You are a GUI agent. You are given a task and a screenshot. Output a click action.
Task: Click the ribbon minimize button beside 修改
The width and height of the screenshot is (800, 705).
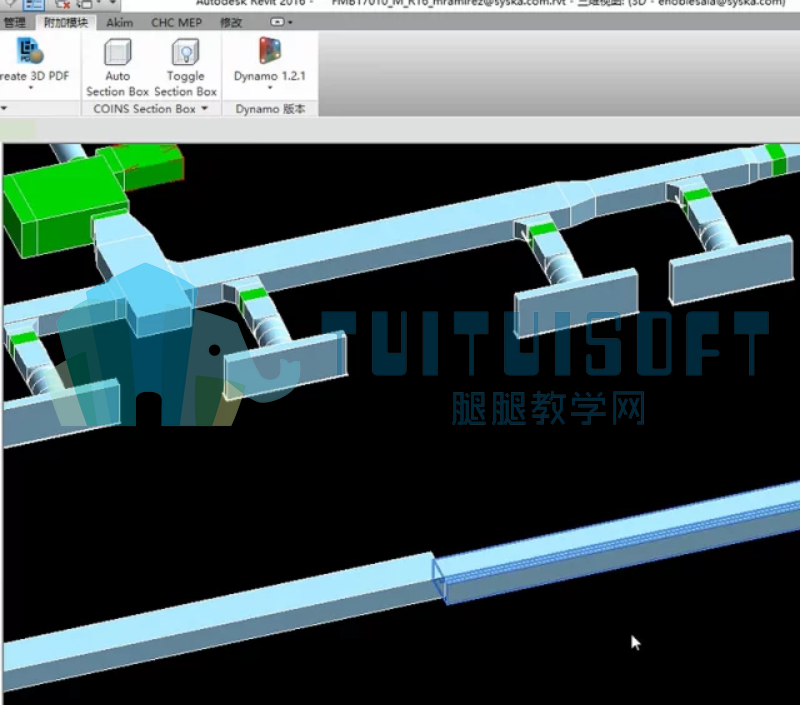277,22
